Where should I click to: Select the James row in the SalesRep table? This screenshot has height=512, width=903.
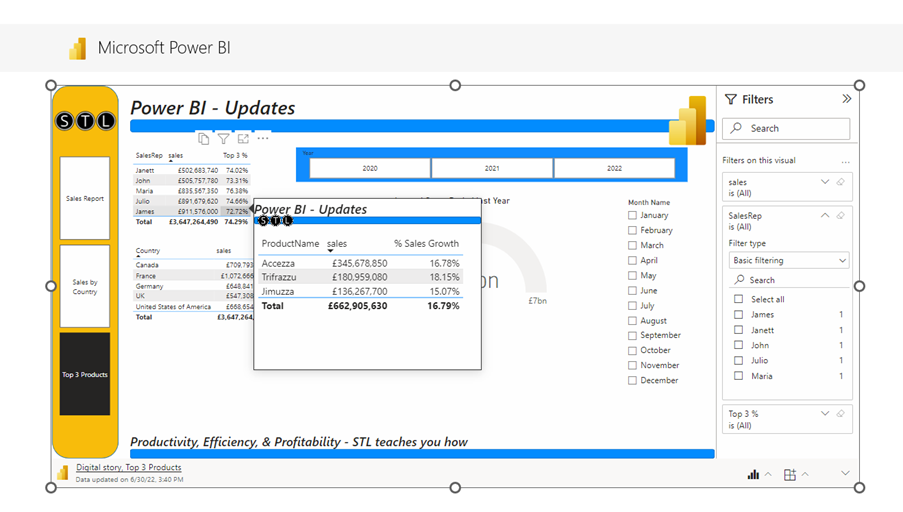coord(192,211)
